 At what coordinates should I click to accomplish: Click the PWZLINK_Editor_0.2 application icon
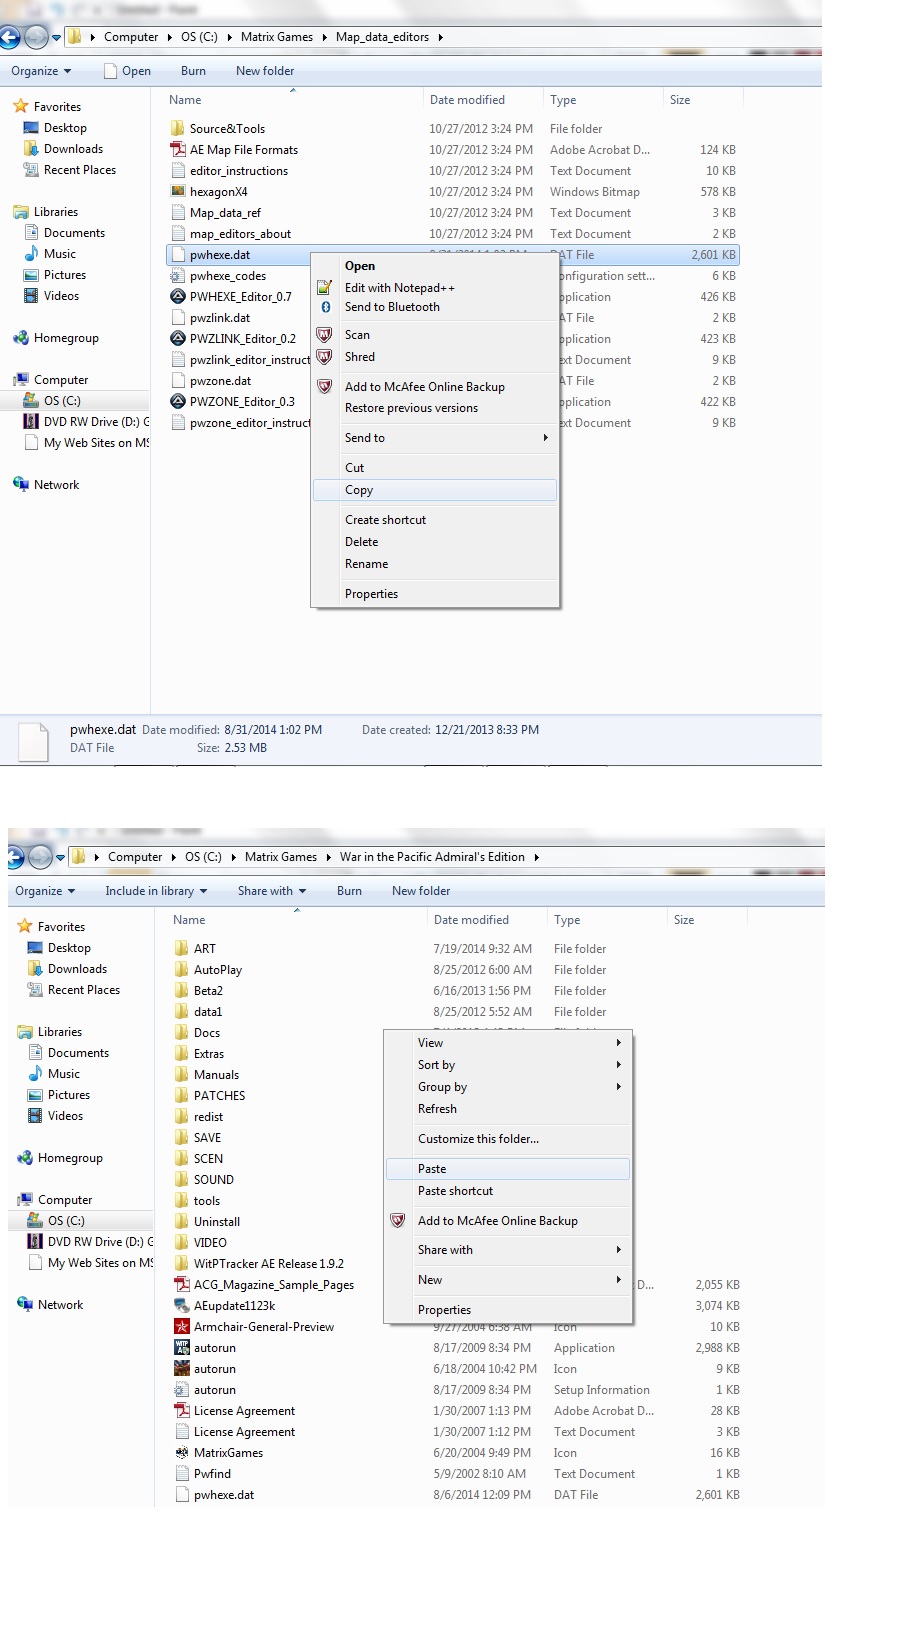pyautogui.click(x=178, y=339)
